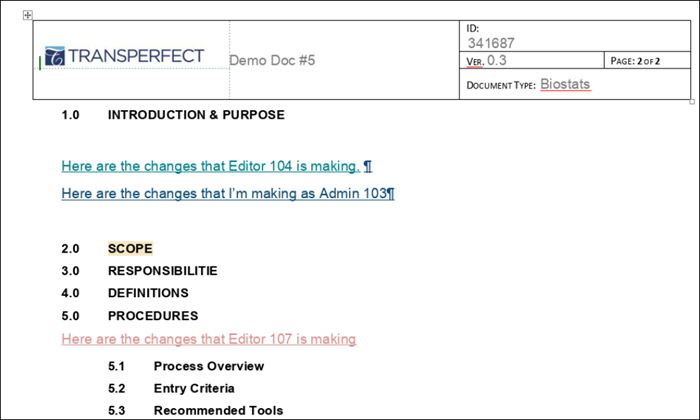The image size is (700, 420).
Task: Click the Recommended Tools subheading
Action: coord(218,410)
